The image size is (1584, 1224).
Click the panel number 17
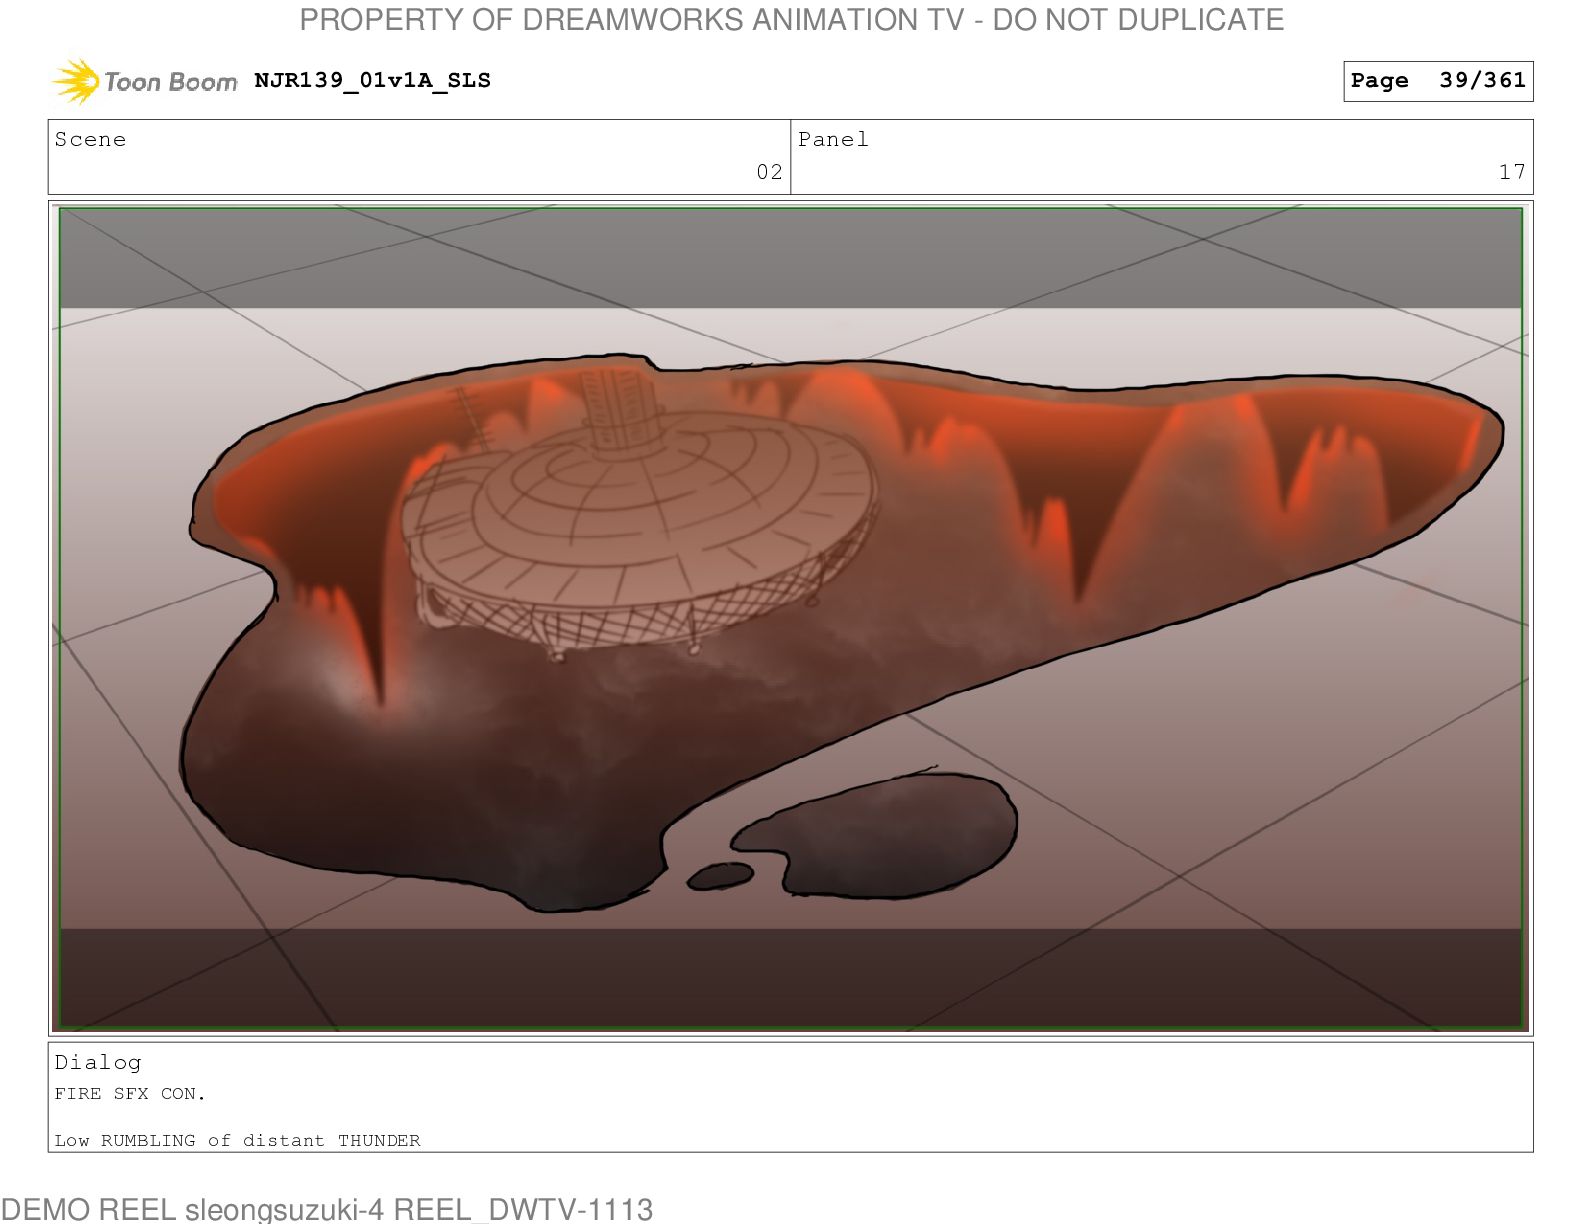tap(1512, 172)
